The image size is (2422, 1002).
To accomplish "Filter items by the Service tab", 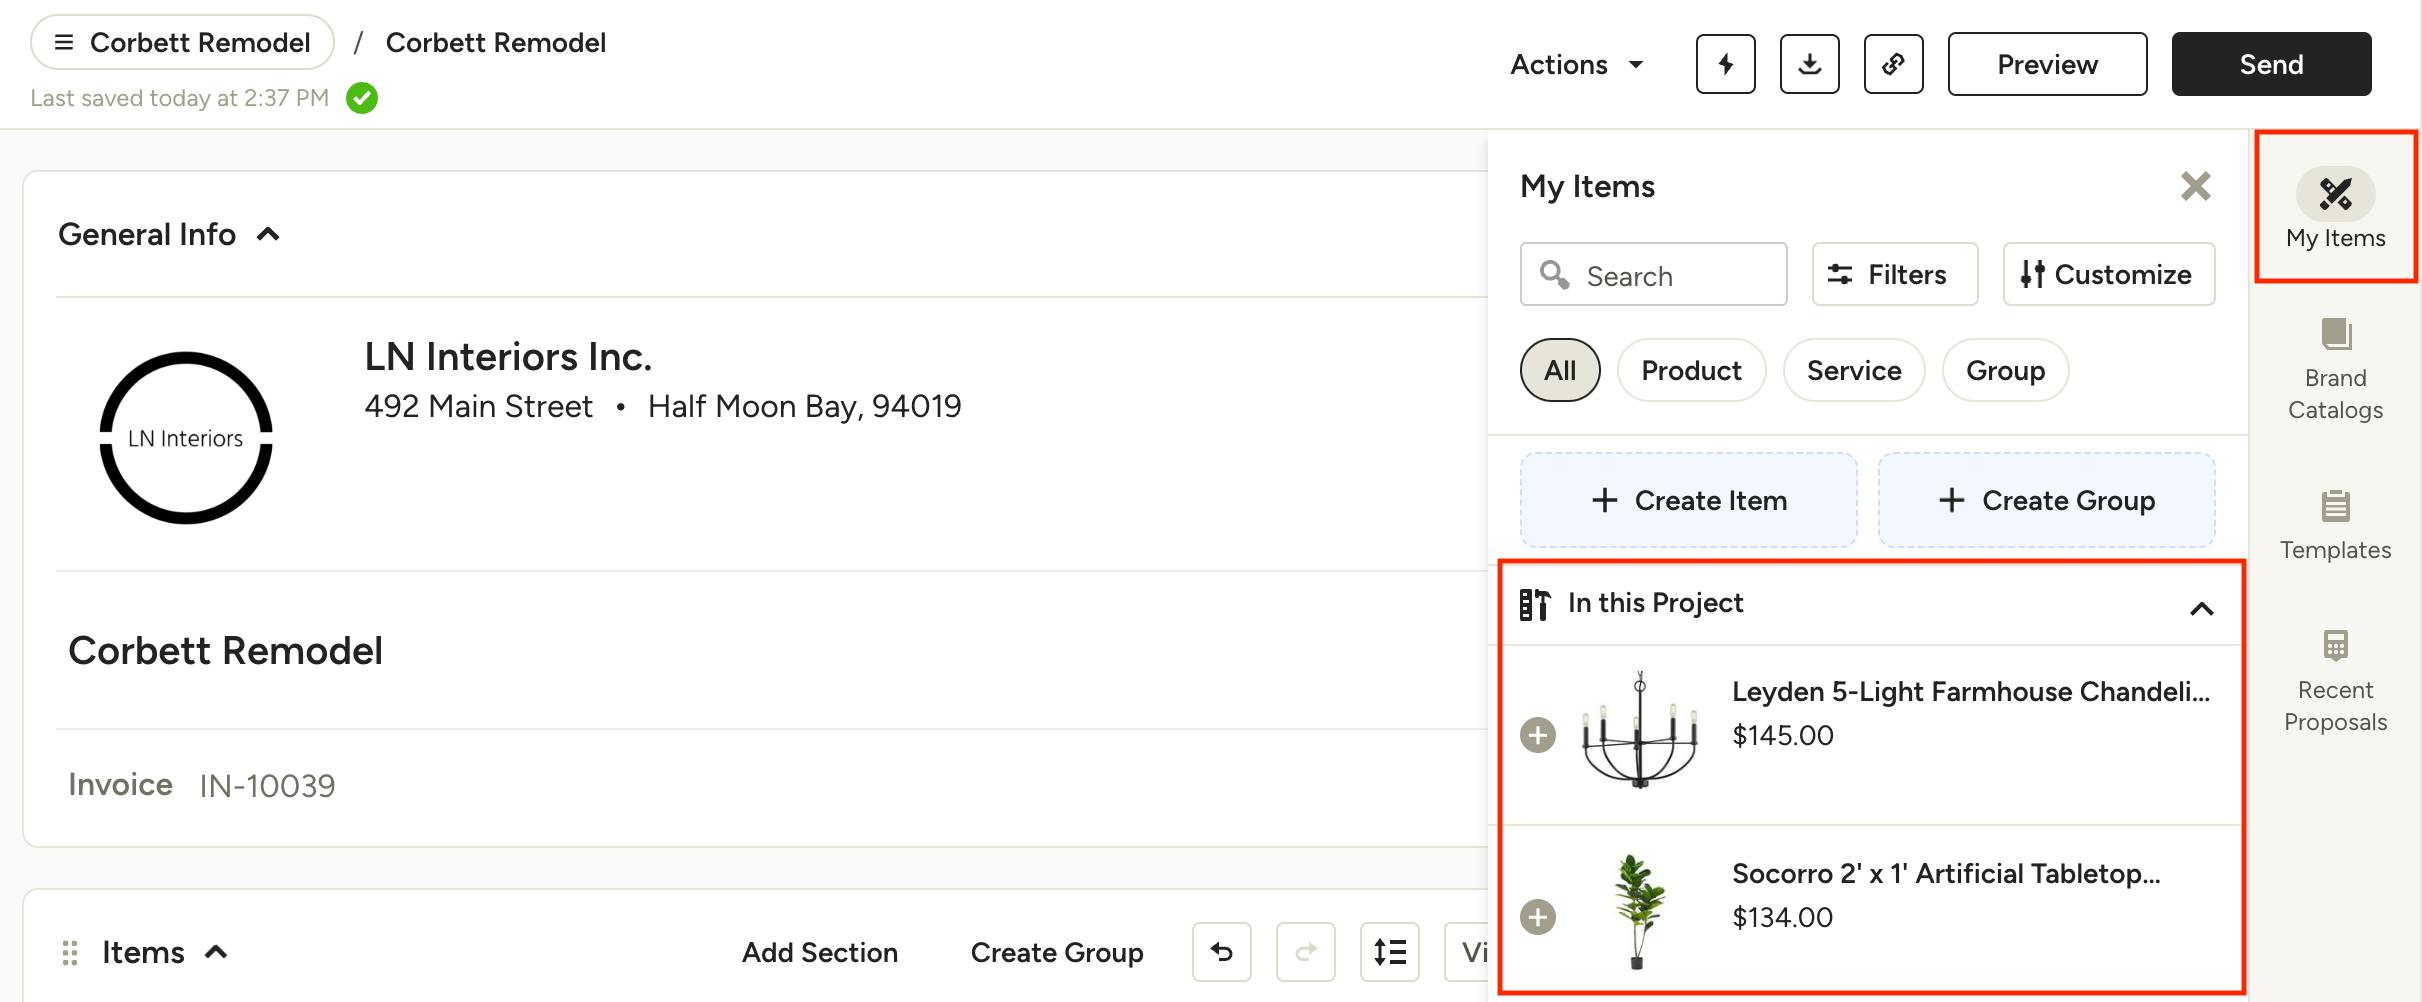I will 1853,371.
